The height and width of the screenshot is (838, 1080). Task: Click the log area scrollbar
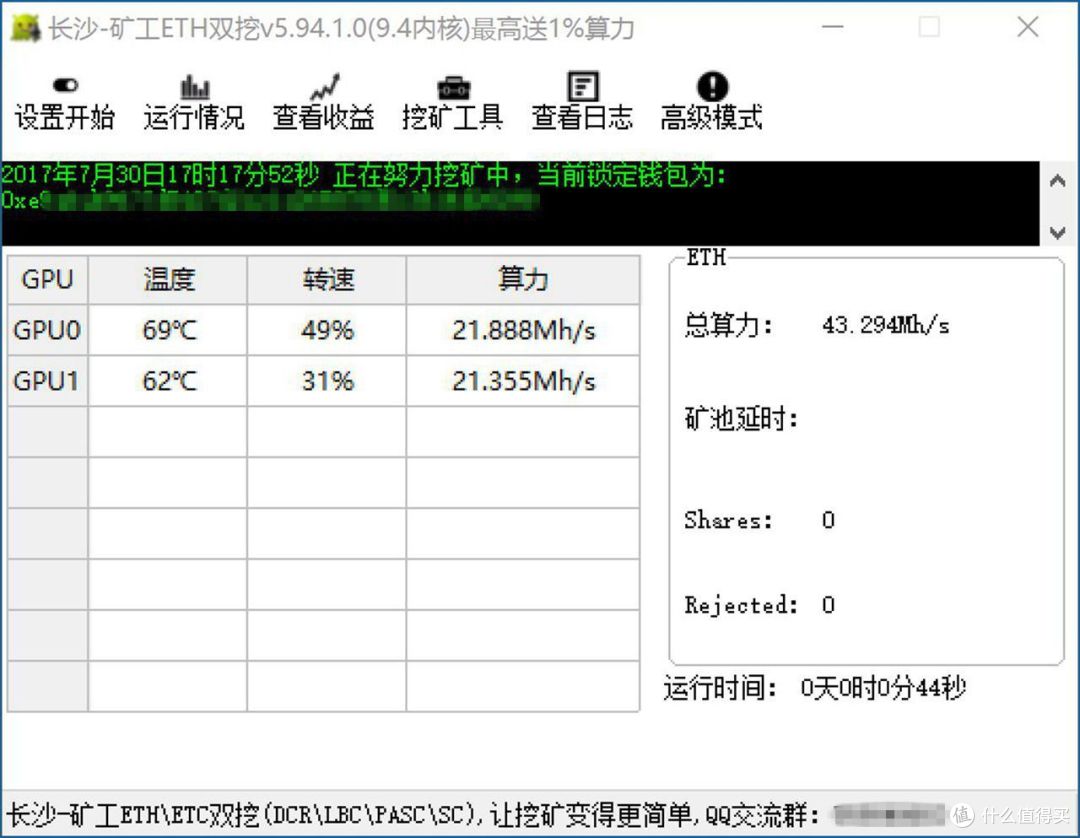pyautogui.click(x=1058, y=207)
